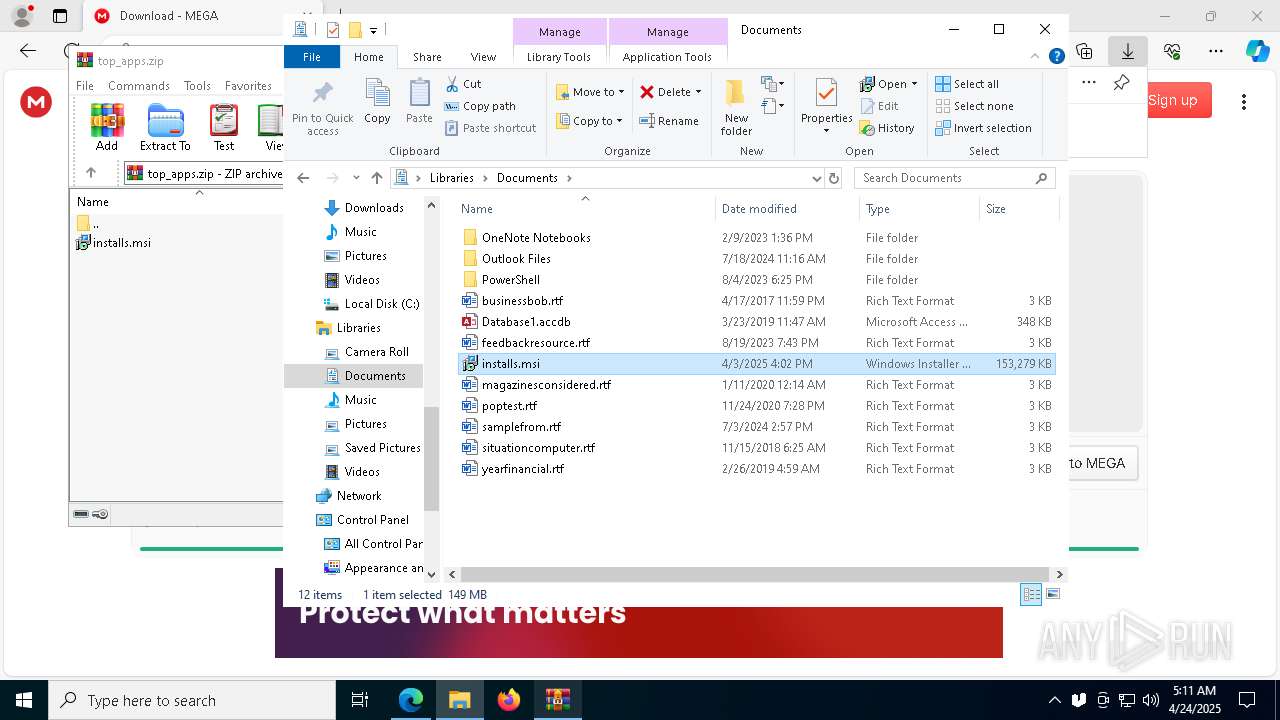The width and height of the screenshot is (1280, 720).
Task: Open Firefox from the taskbar
Action: coord(509,700)
